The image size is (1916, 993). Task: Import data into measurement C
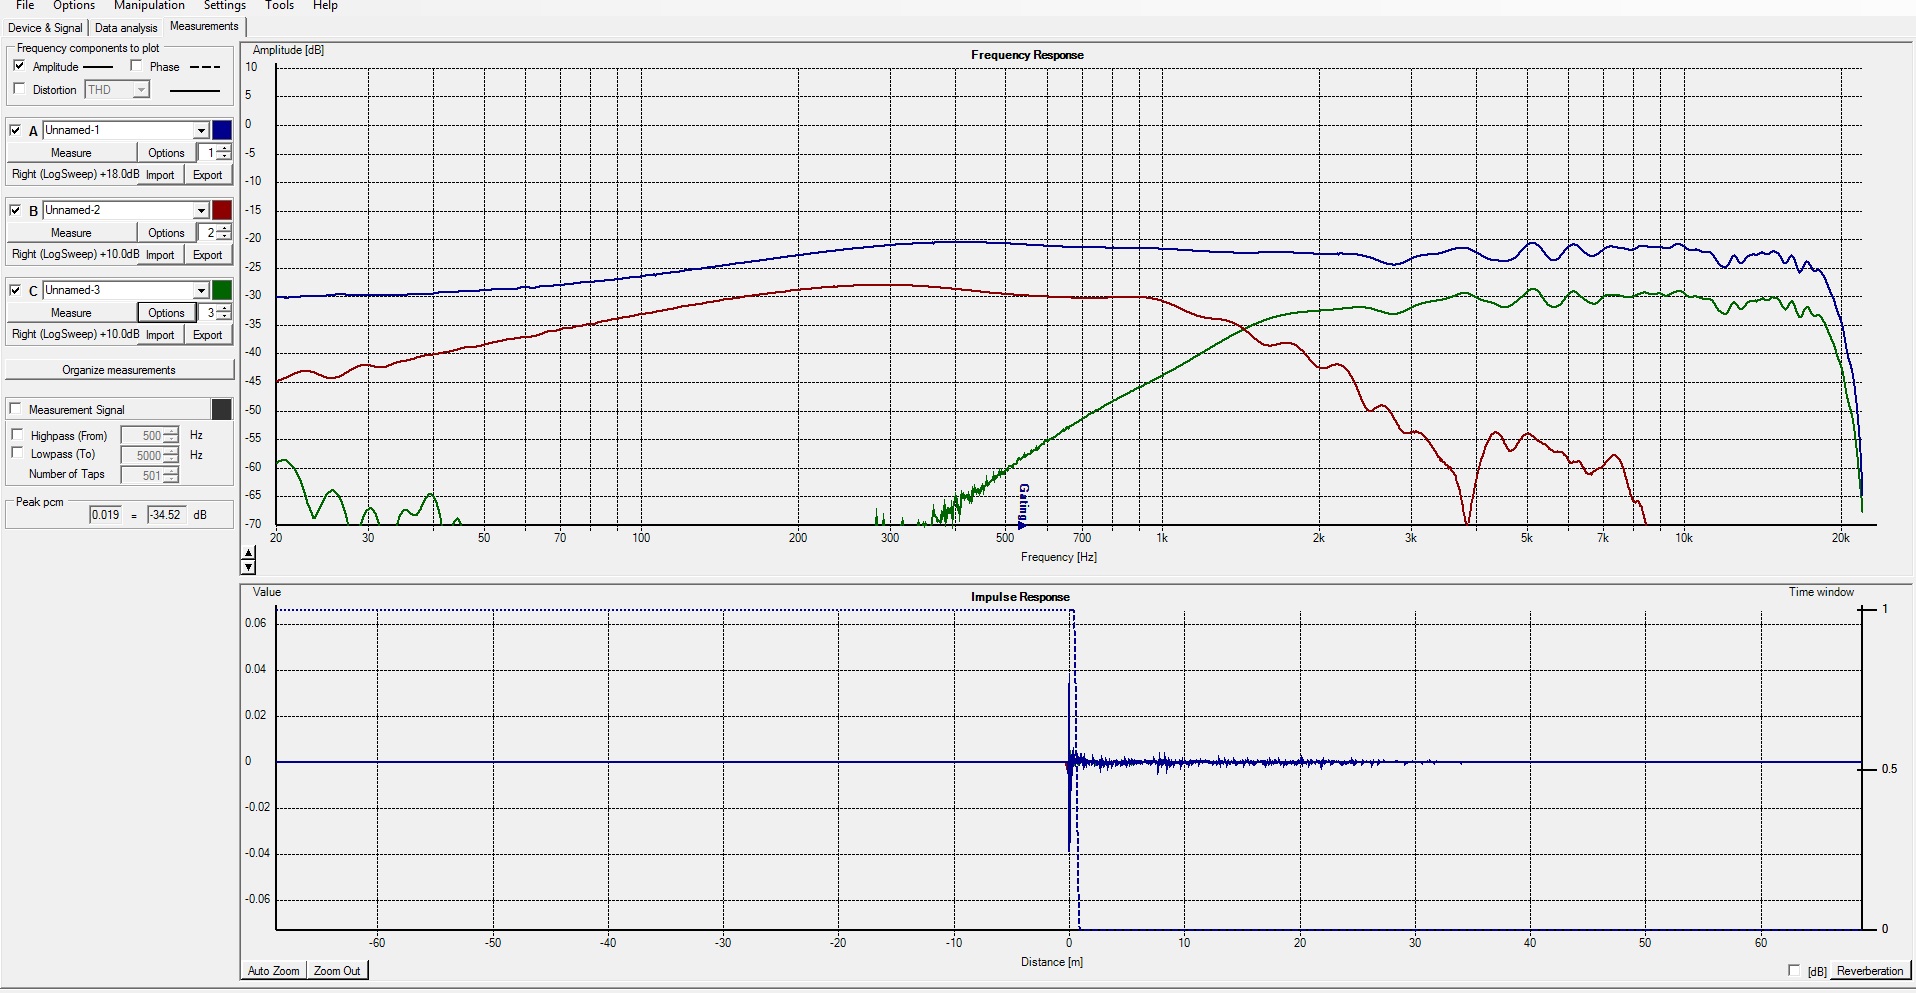pos(160,335)
